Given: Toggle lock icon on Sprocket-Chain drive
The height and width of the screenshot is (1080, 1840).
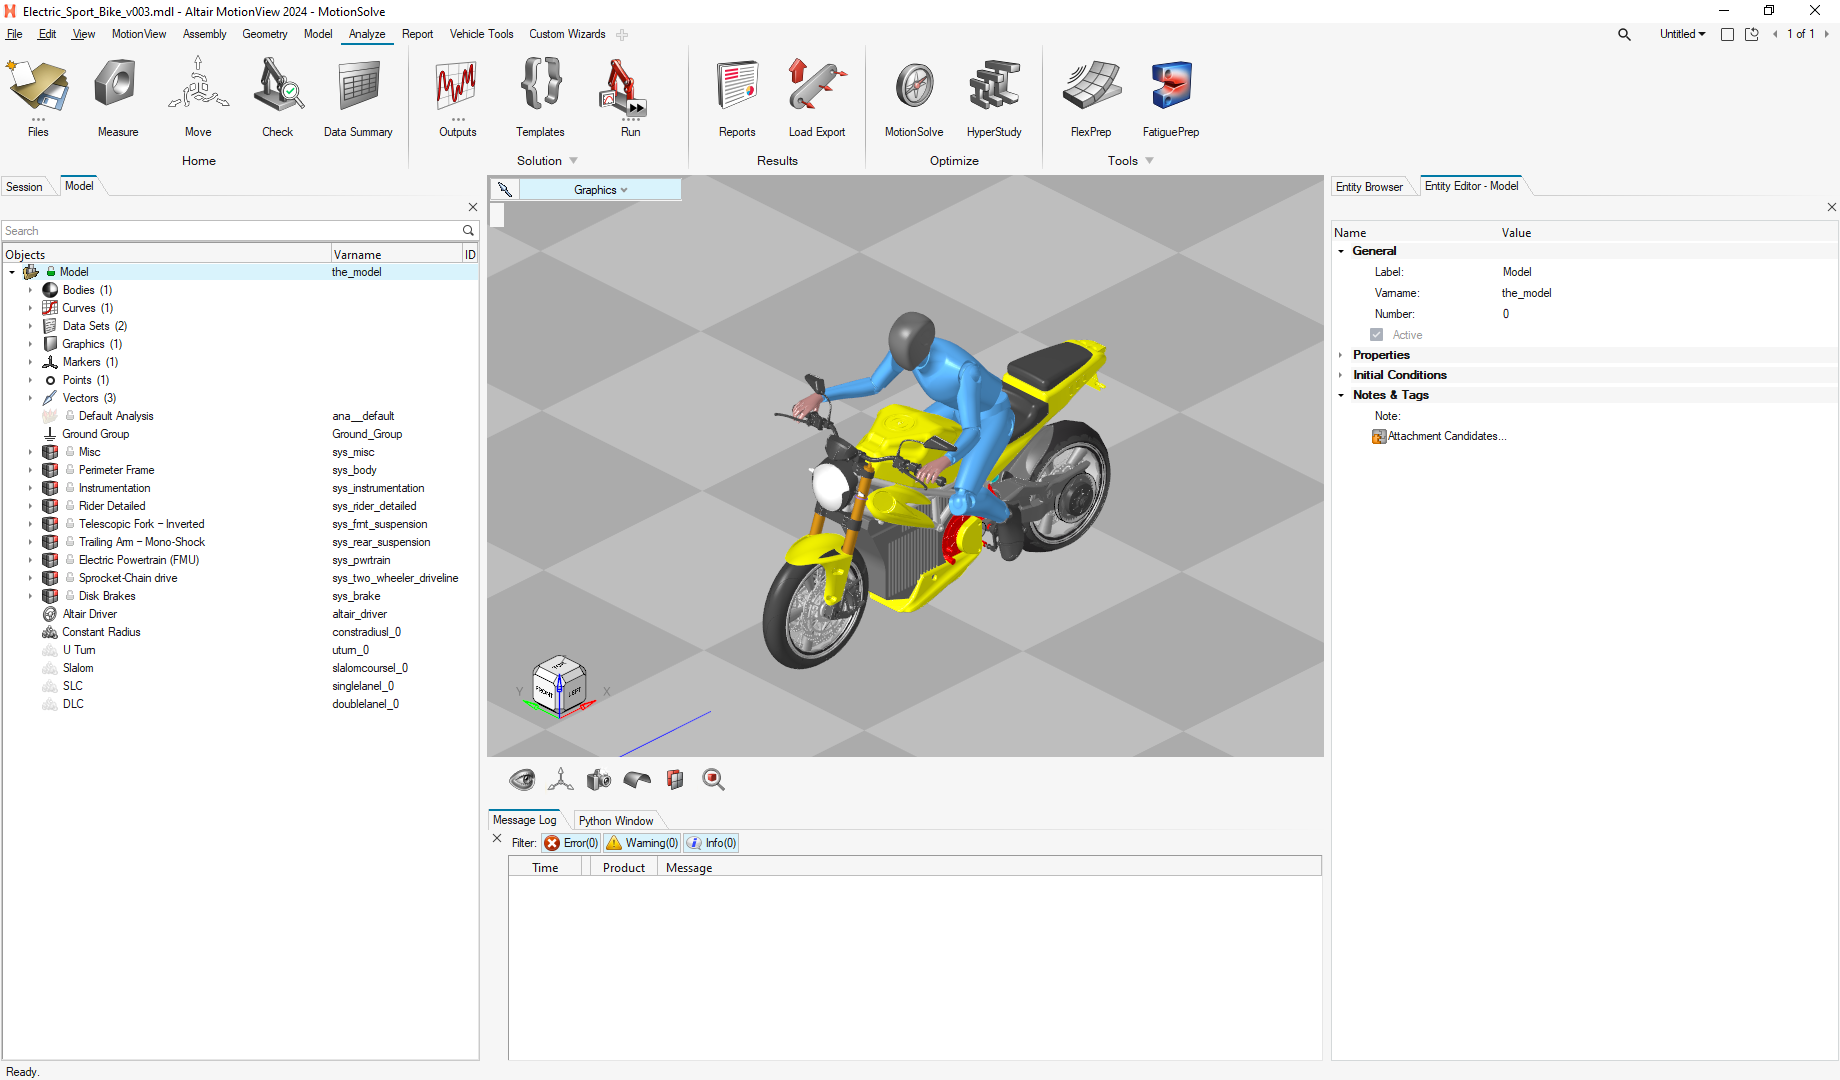Looking at the screenshot, I should pos(70,578).
